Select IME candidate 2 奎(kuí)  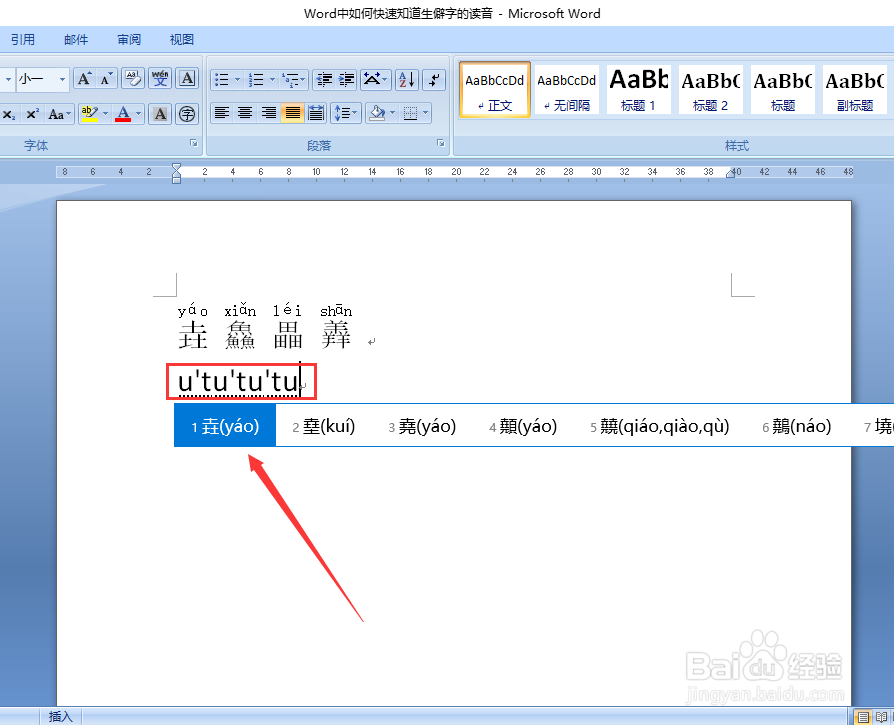point(323,426)
